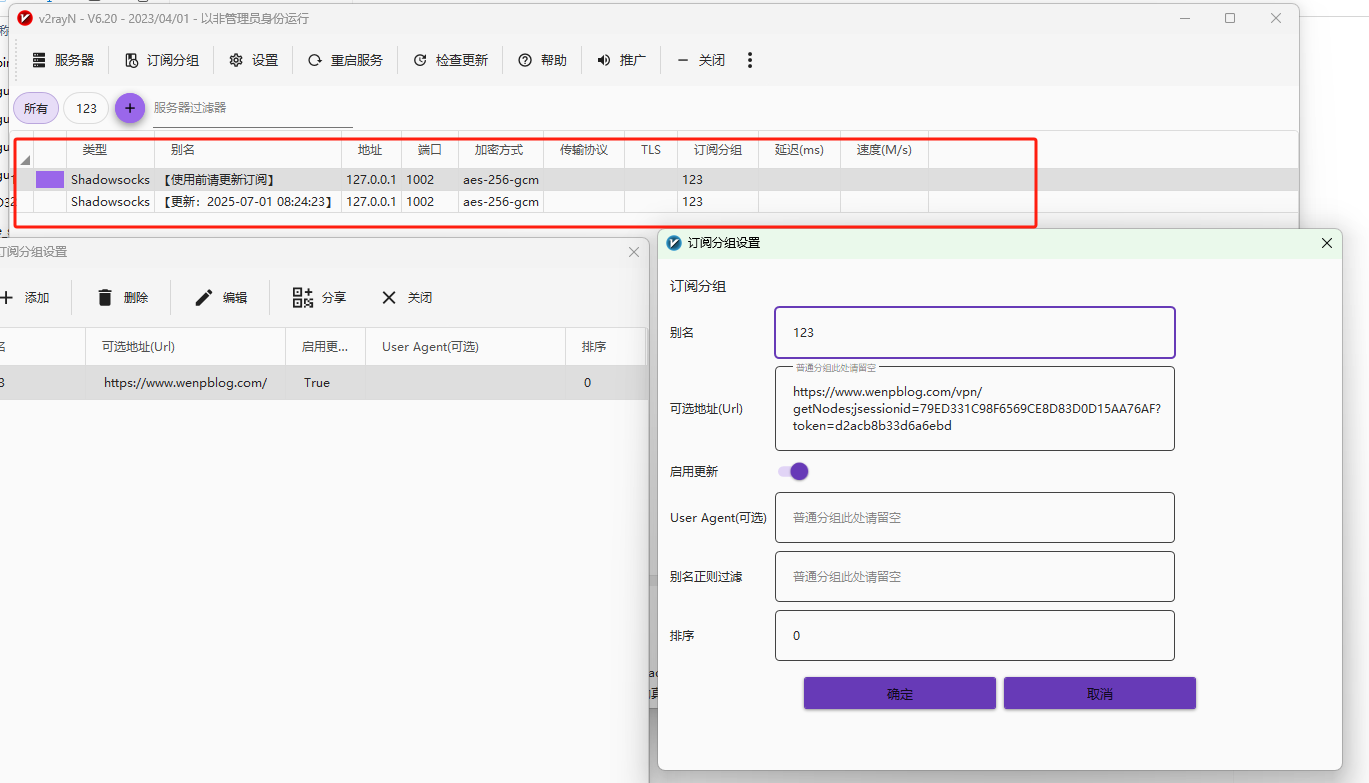Select the 所有 group tab
This screenshot has width=1369, height=783.
pyautogui.click(x=36, y=108)
